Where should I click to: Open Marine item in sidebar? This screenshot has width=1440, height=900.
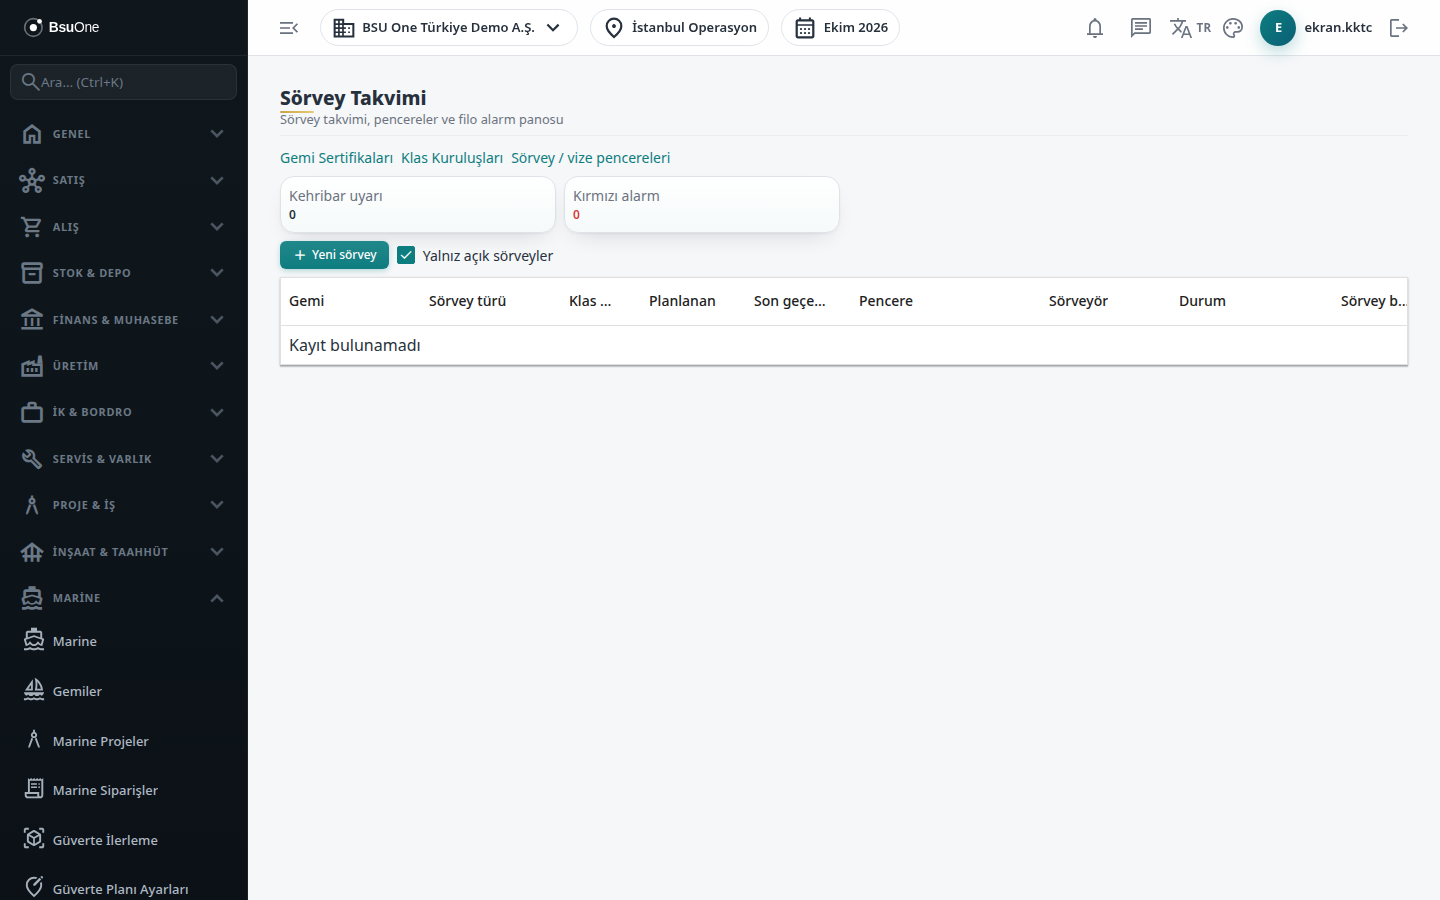point(124,641)
